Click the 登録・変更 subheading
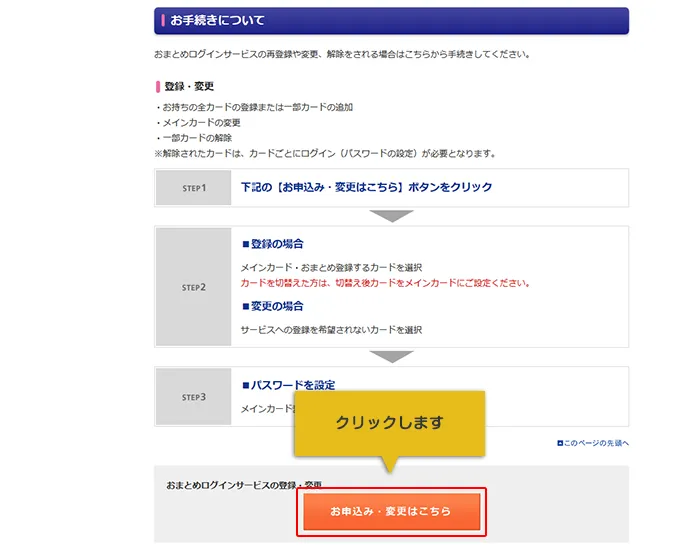The width and height of the screenshot is (700, 553). pyautogui.click(x=189, y=86)
